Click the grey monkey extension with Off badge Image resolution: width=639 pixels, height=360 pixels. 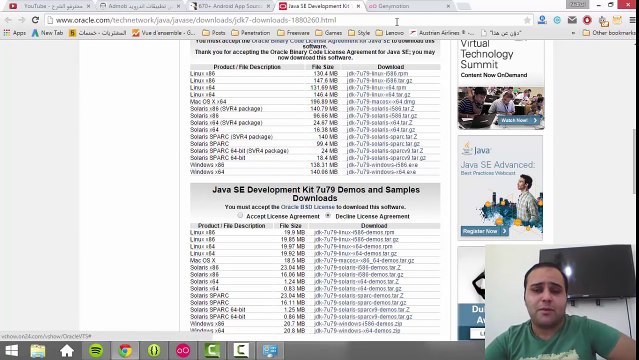(603, 20)
